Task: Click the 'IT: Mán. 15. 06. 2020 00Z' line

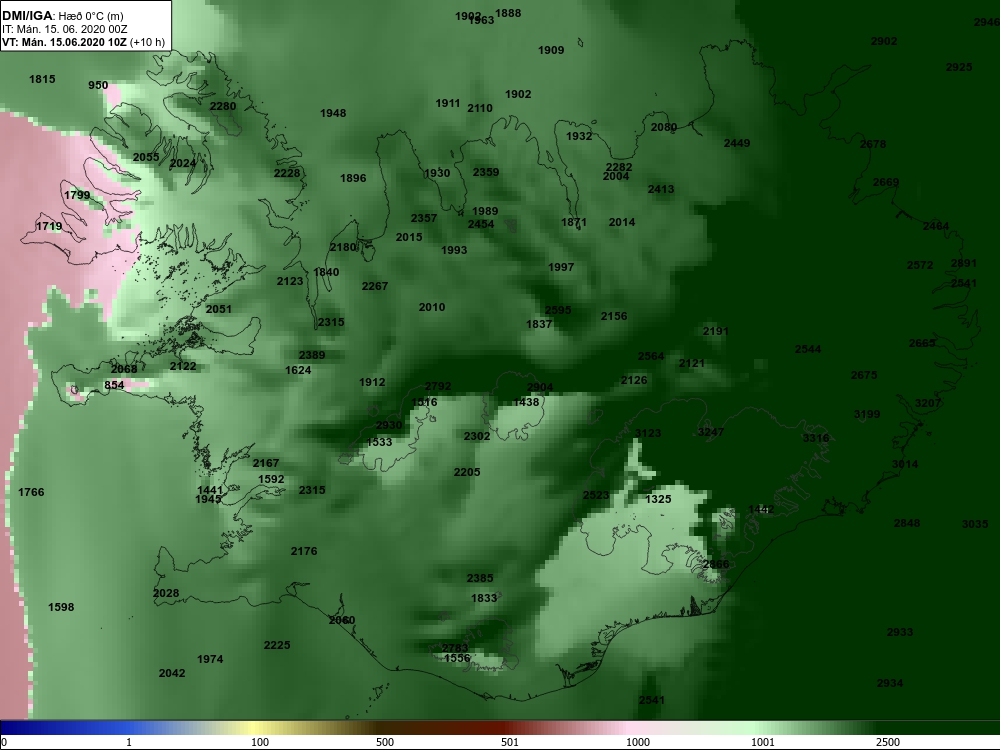Action: click(x=64, y=29)
